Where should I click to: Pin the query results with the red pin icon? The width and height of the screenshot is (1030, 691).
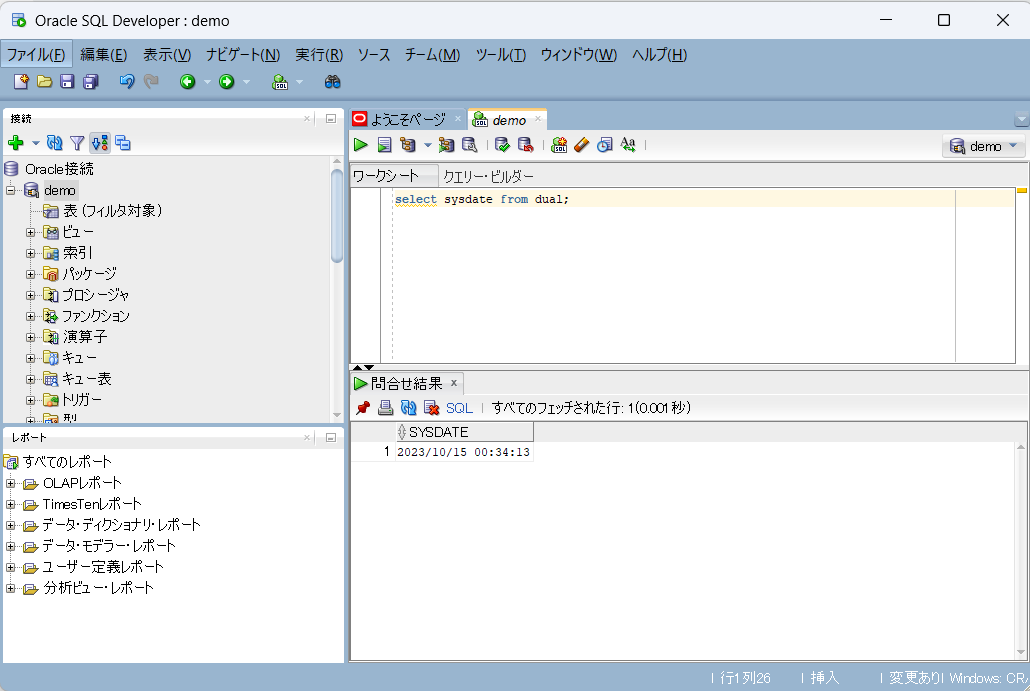[x=361, y=408]
